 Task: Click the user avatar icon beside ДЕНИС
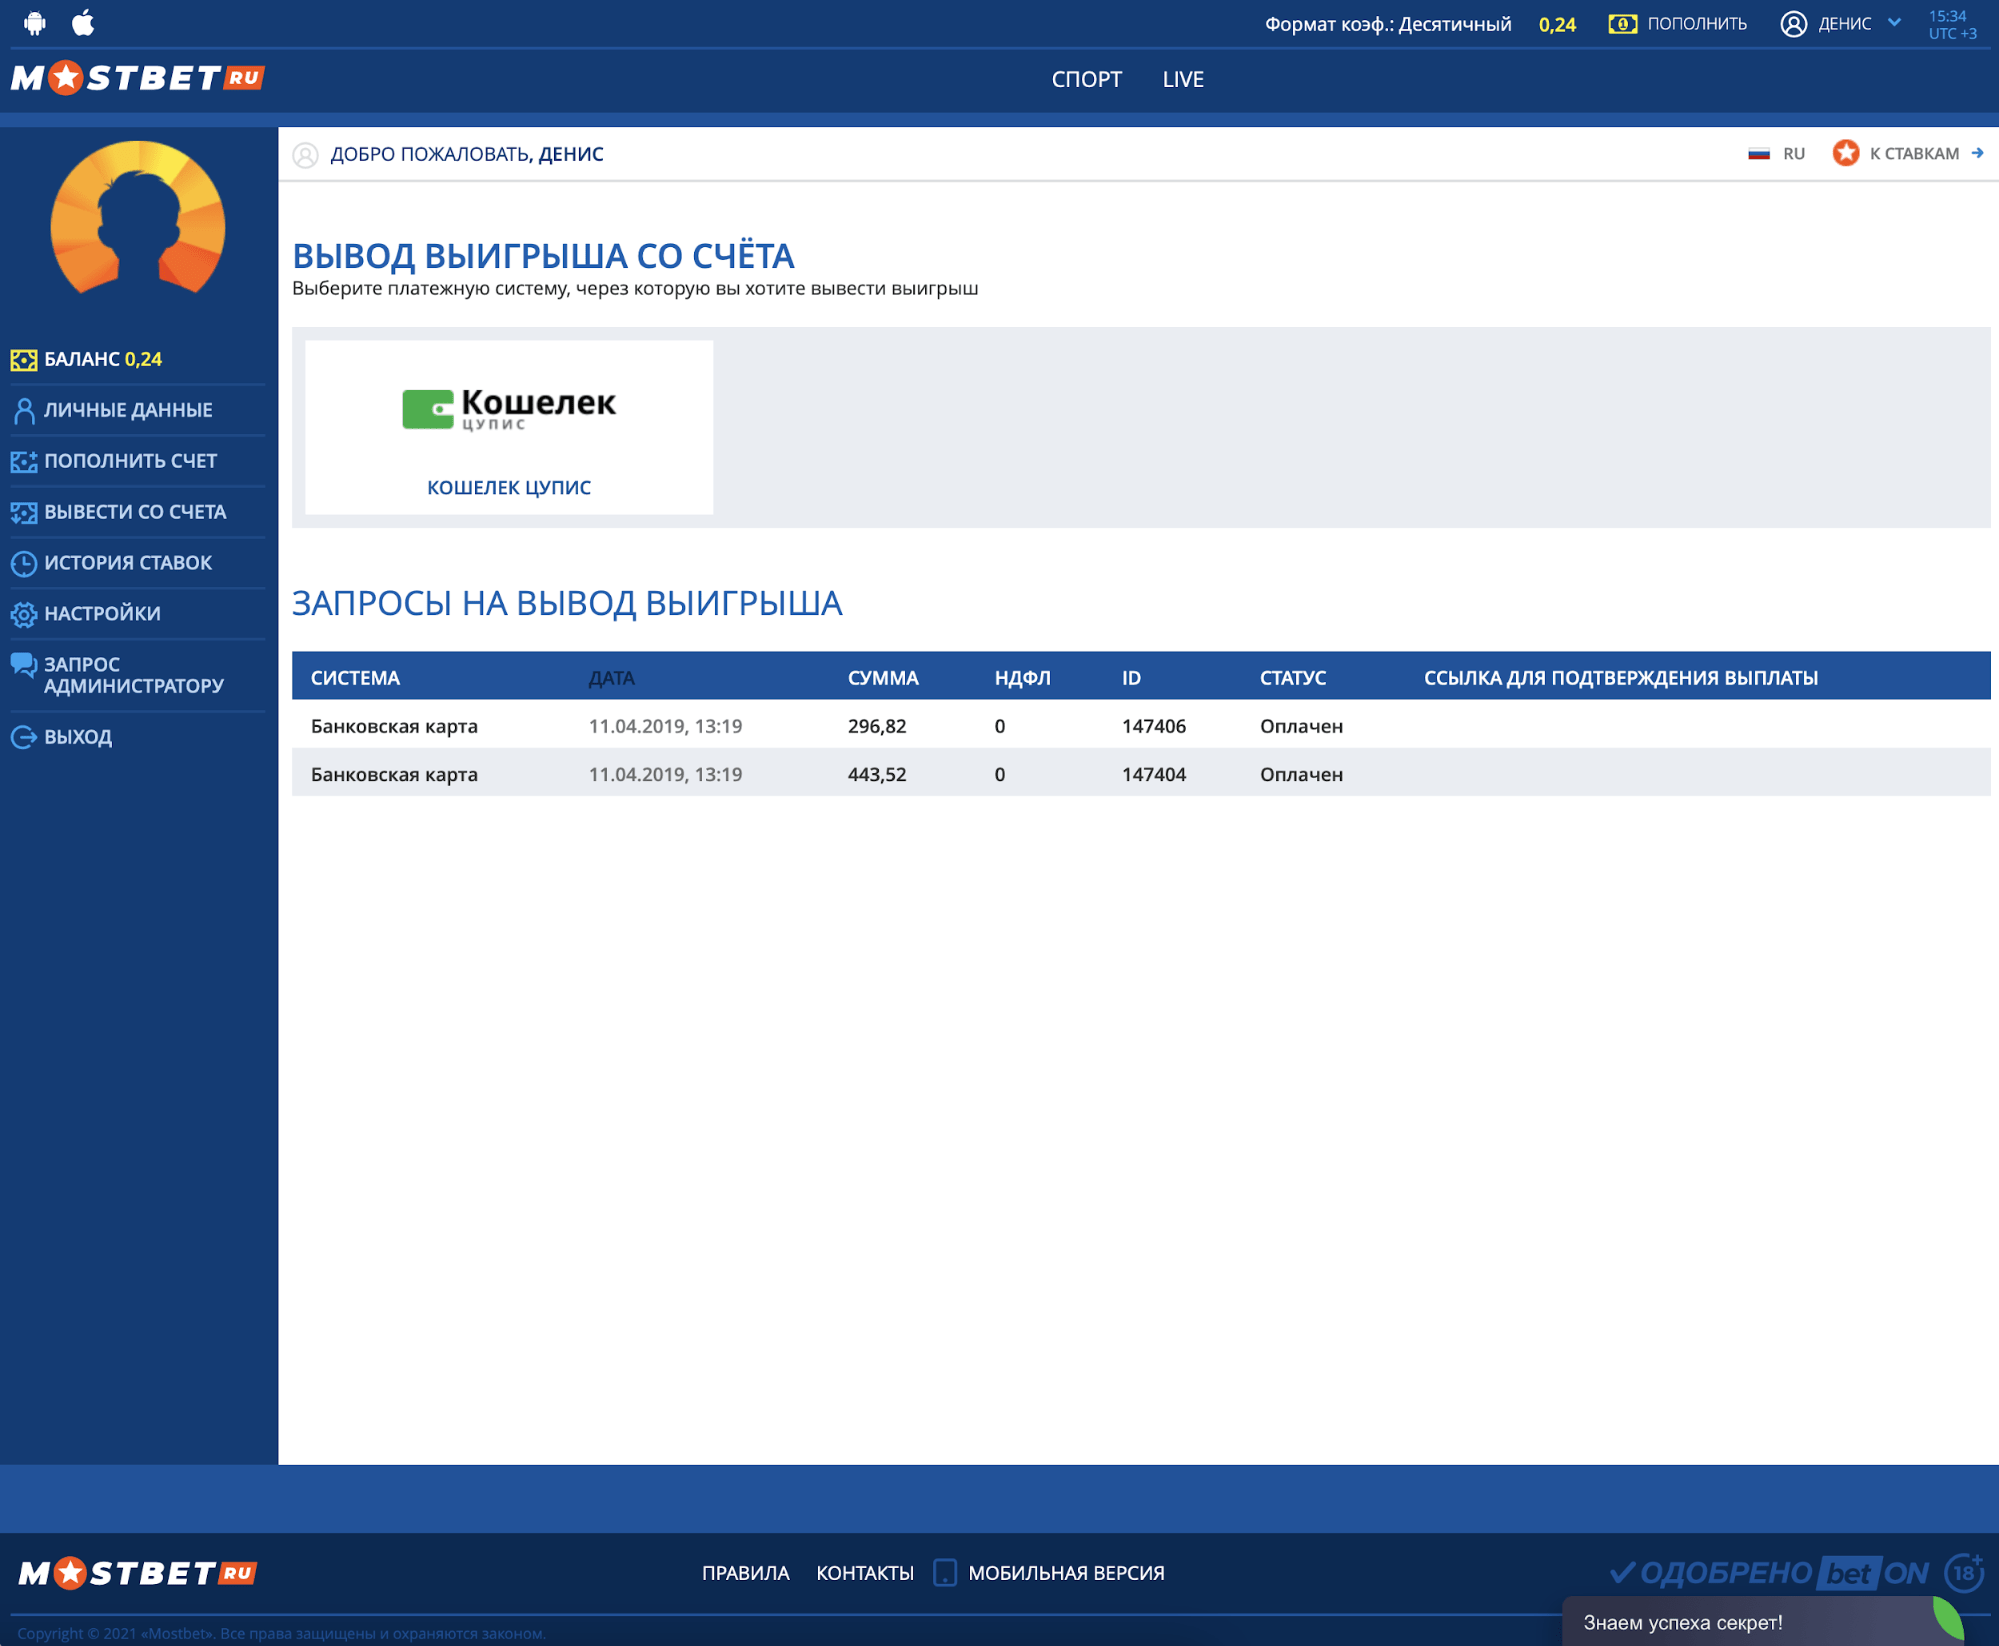(1793, 24)
